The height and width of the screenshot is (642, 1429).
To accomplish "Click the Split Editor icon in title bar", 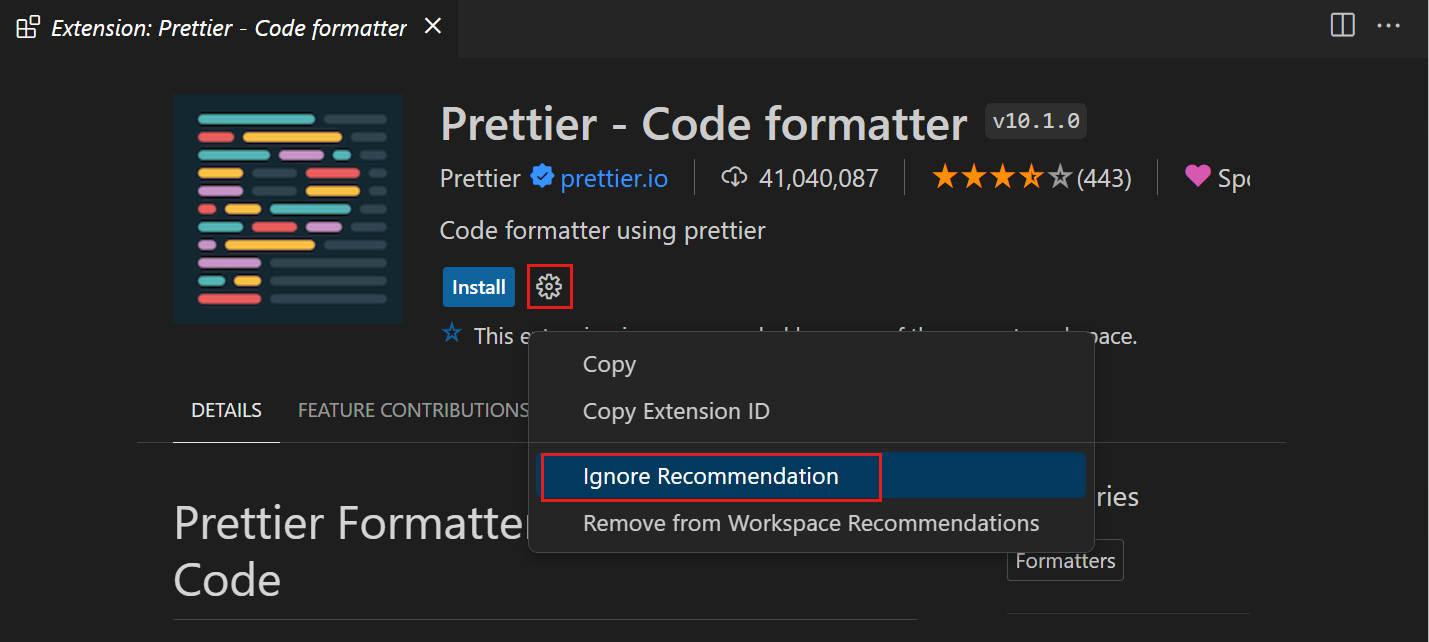I will click(x=1341, y=26).
